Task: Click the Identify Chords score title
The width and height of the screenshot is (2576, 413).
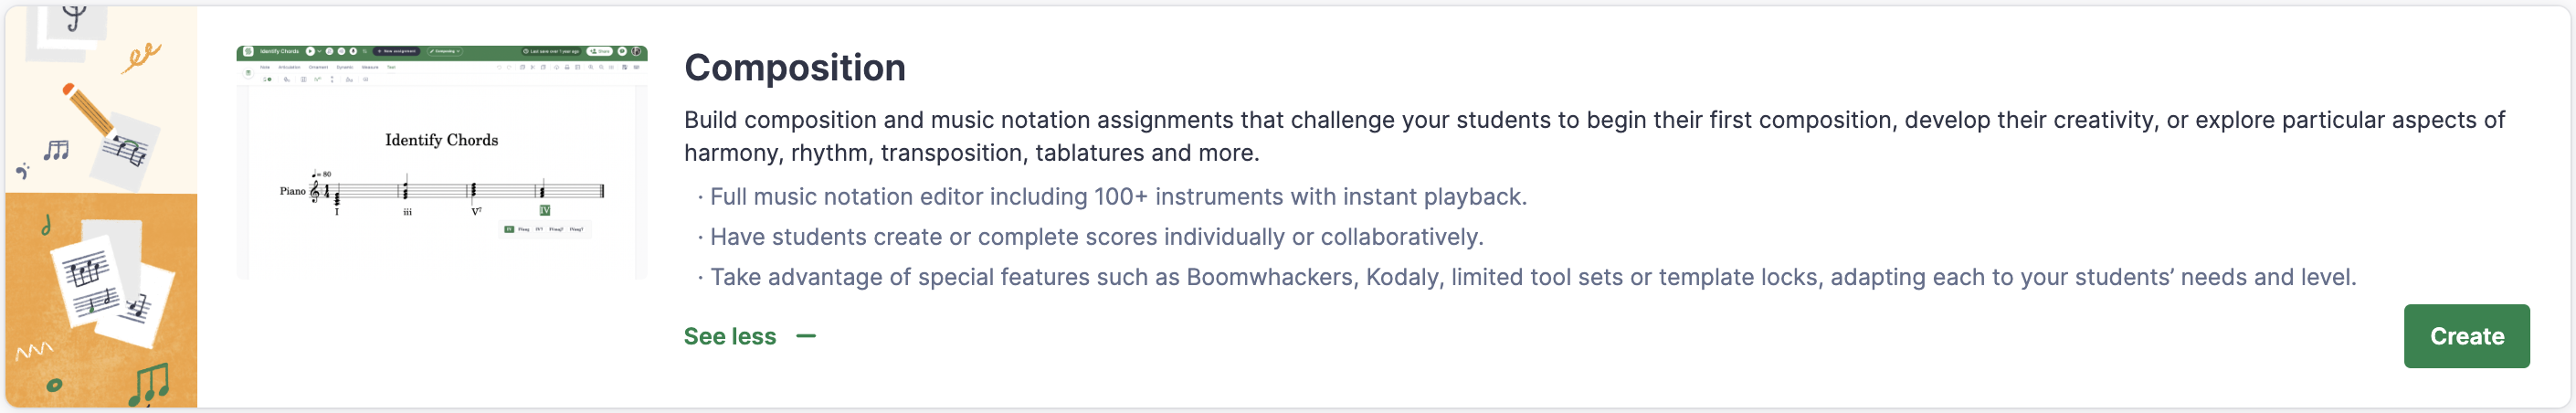Action: pos(441,140)
